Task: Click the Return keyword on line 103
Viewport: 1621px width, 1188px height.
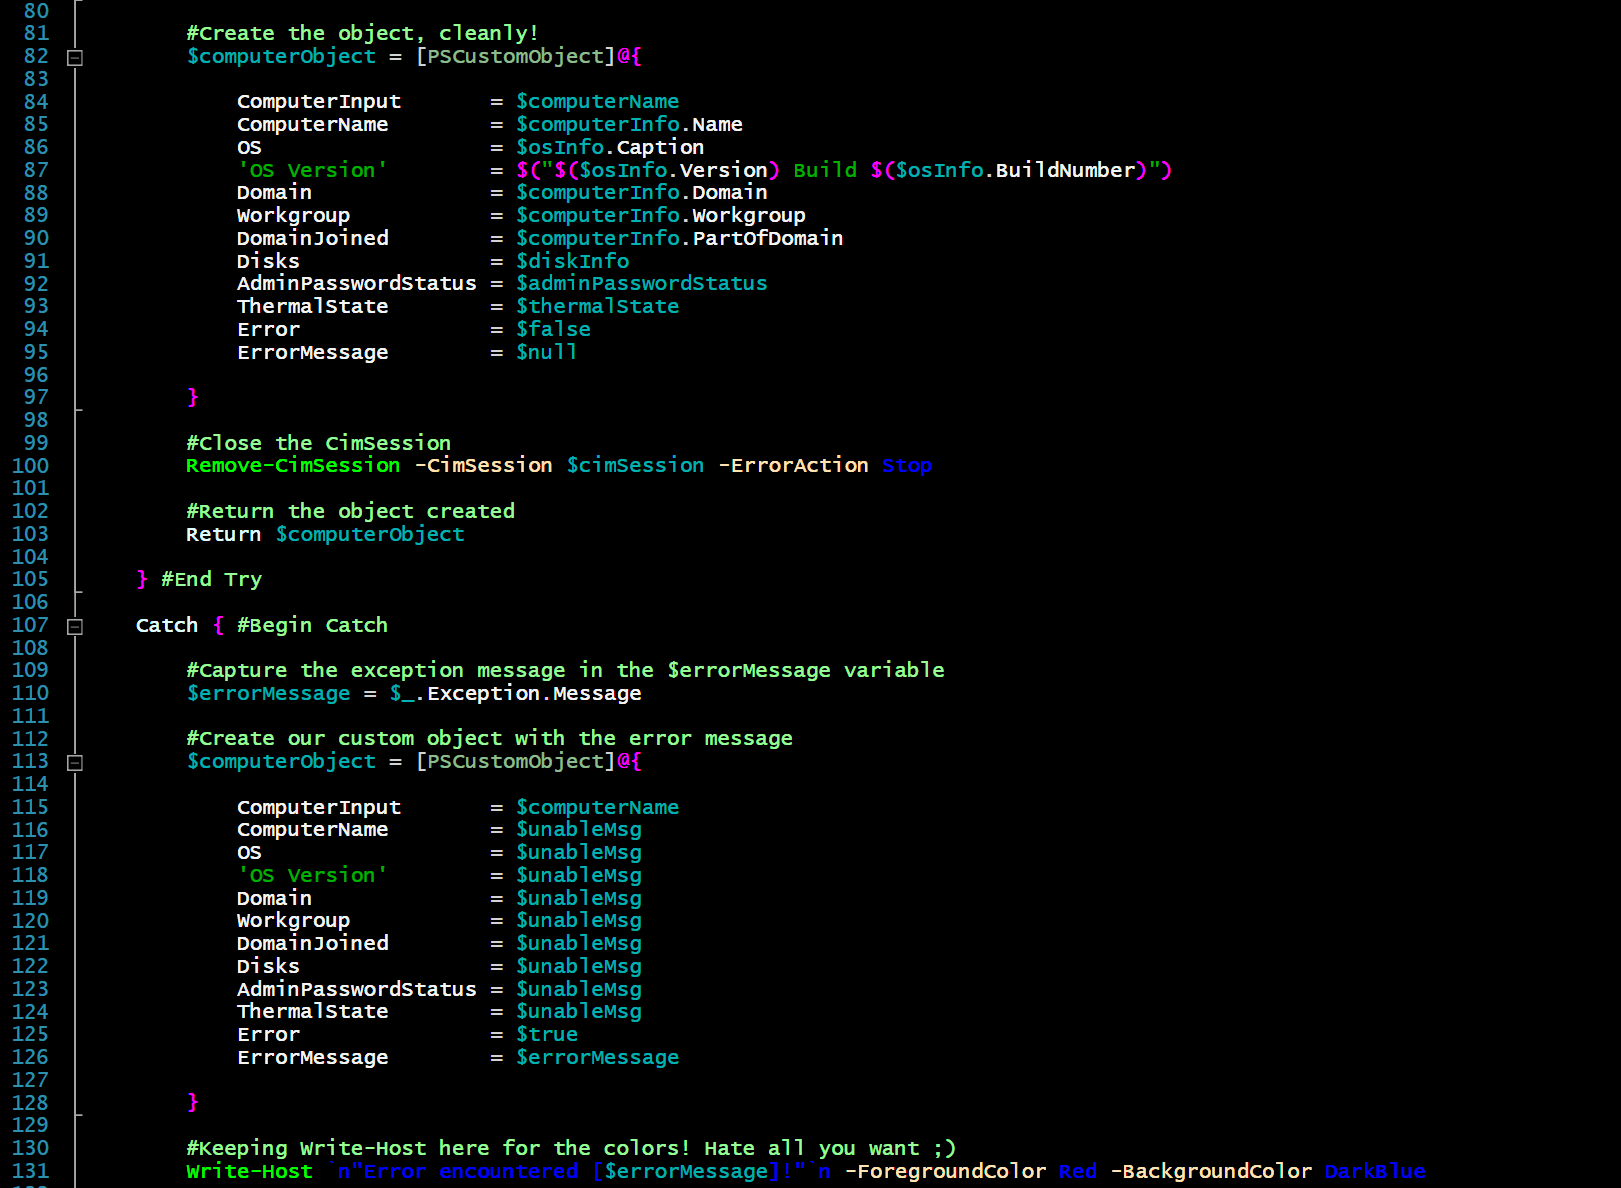Action: click(x=222, y=534)
